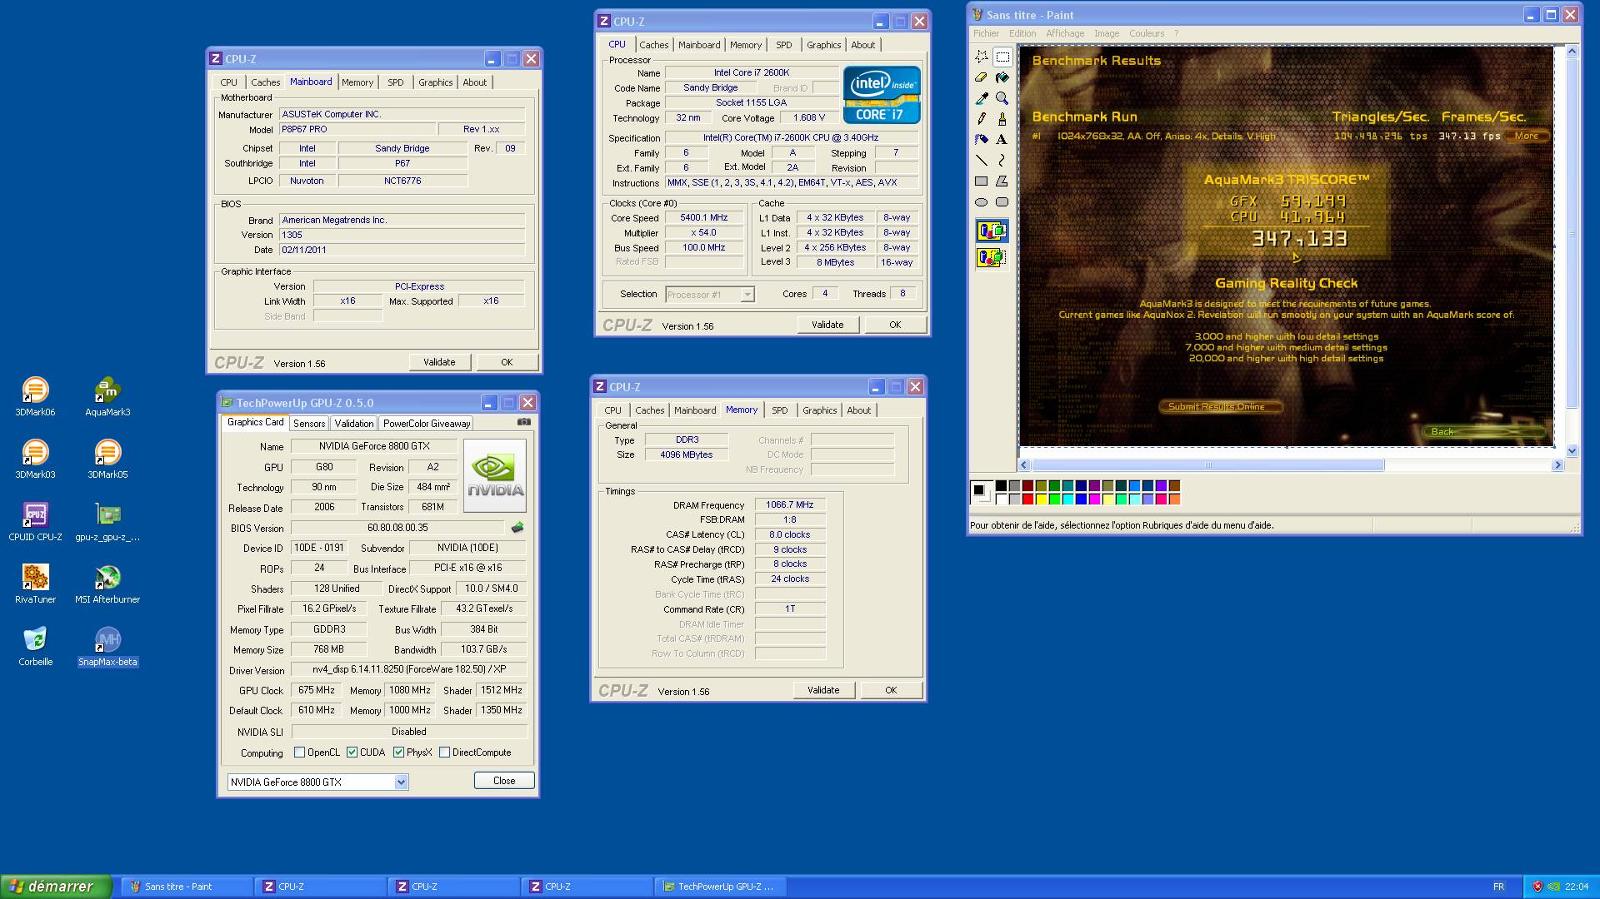This screenshot has height=899, width=1600.
Task: Toggle the DirectCompute checkbox in GPU-Z
Action: click(x=444, y=752)
